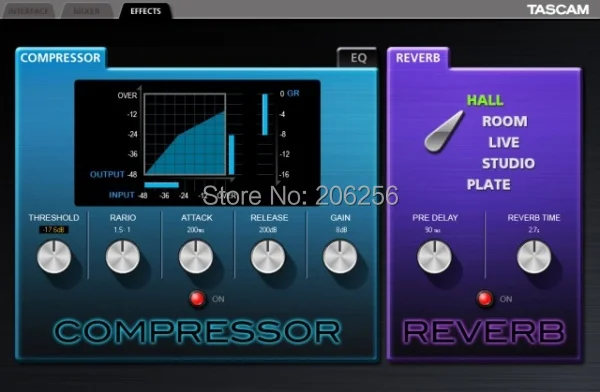Click the REVERB TIME knob
Screen dimensions: 600x392
tap(534, 256)
